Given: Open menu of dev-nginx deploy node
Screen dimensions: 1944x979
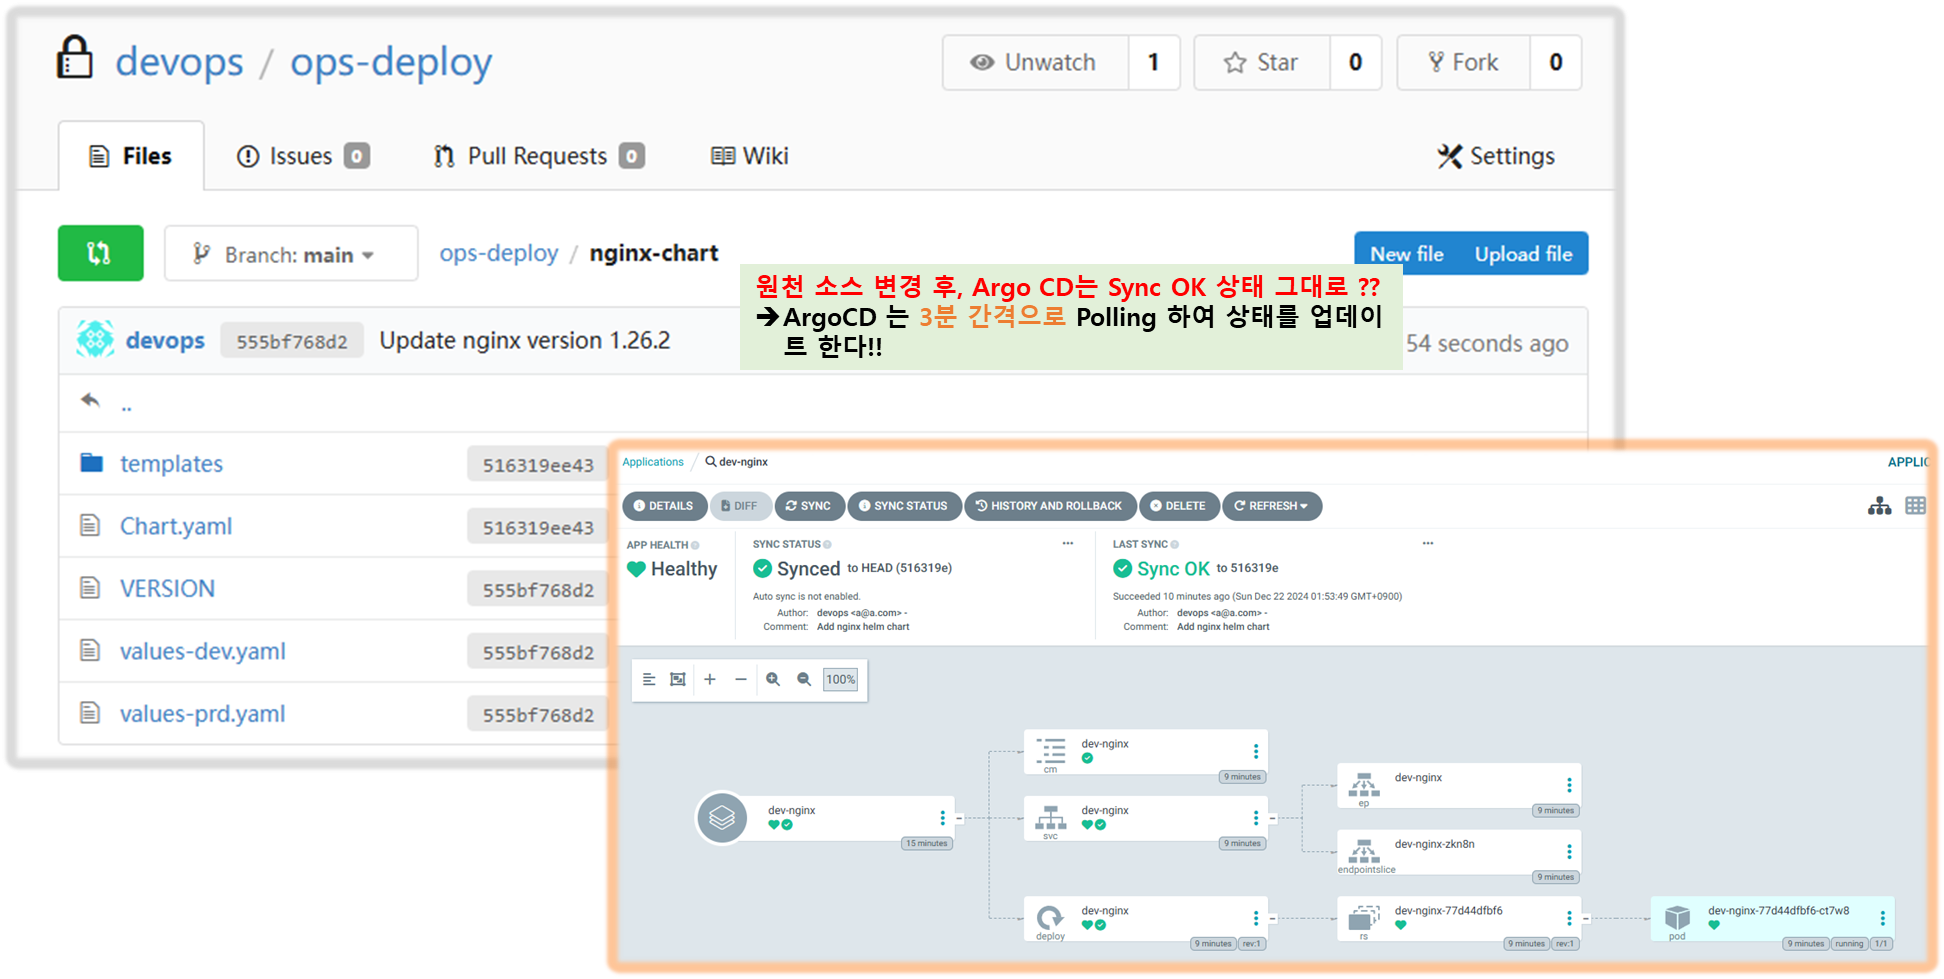Looking at the screenshot, I should coord(1256,918).
